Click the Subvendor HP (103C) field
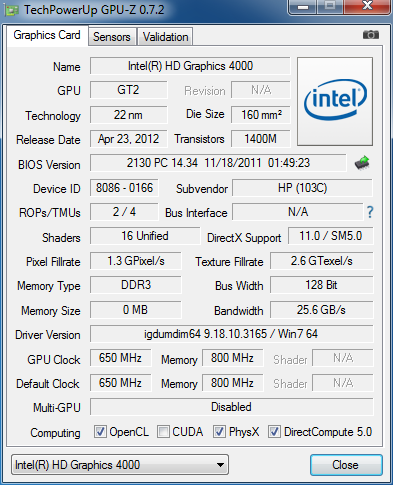The width and height of the screenshot is (393, 485). click(x=302, y=188)
